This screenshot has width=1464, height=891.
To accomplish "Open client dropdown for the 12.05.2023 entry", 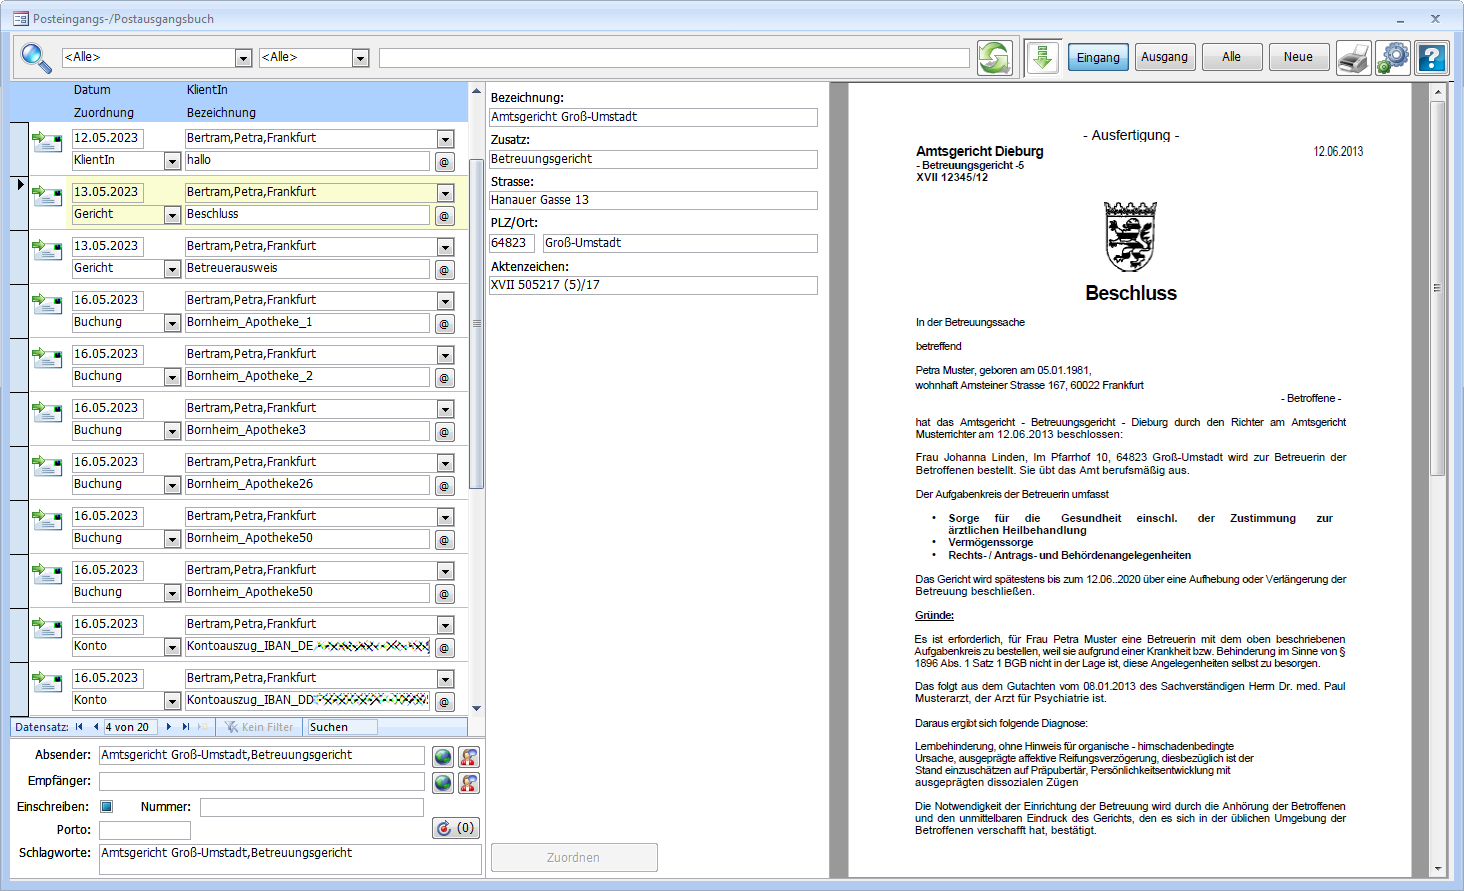I will click(x=446, y=139).
